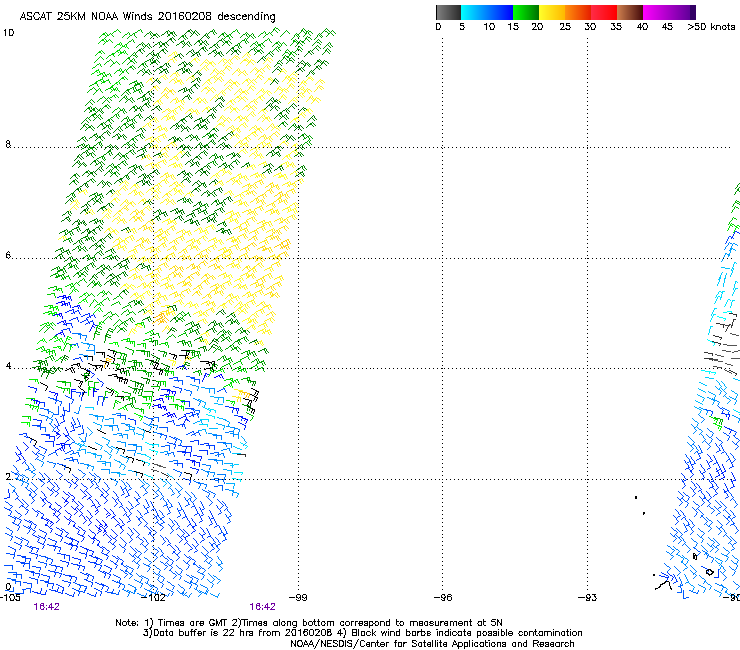The image size is (740, 650).
Task: Click the green 15-20 knots color band
Action: (x=526, y=12)
